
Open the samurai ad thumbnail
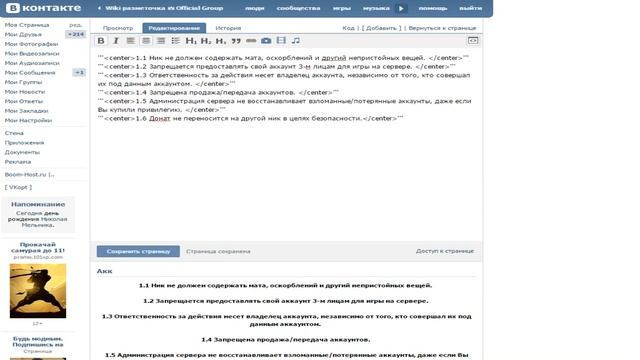point(38,291)
